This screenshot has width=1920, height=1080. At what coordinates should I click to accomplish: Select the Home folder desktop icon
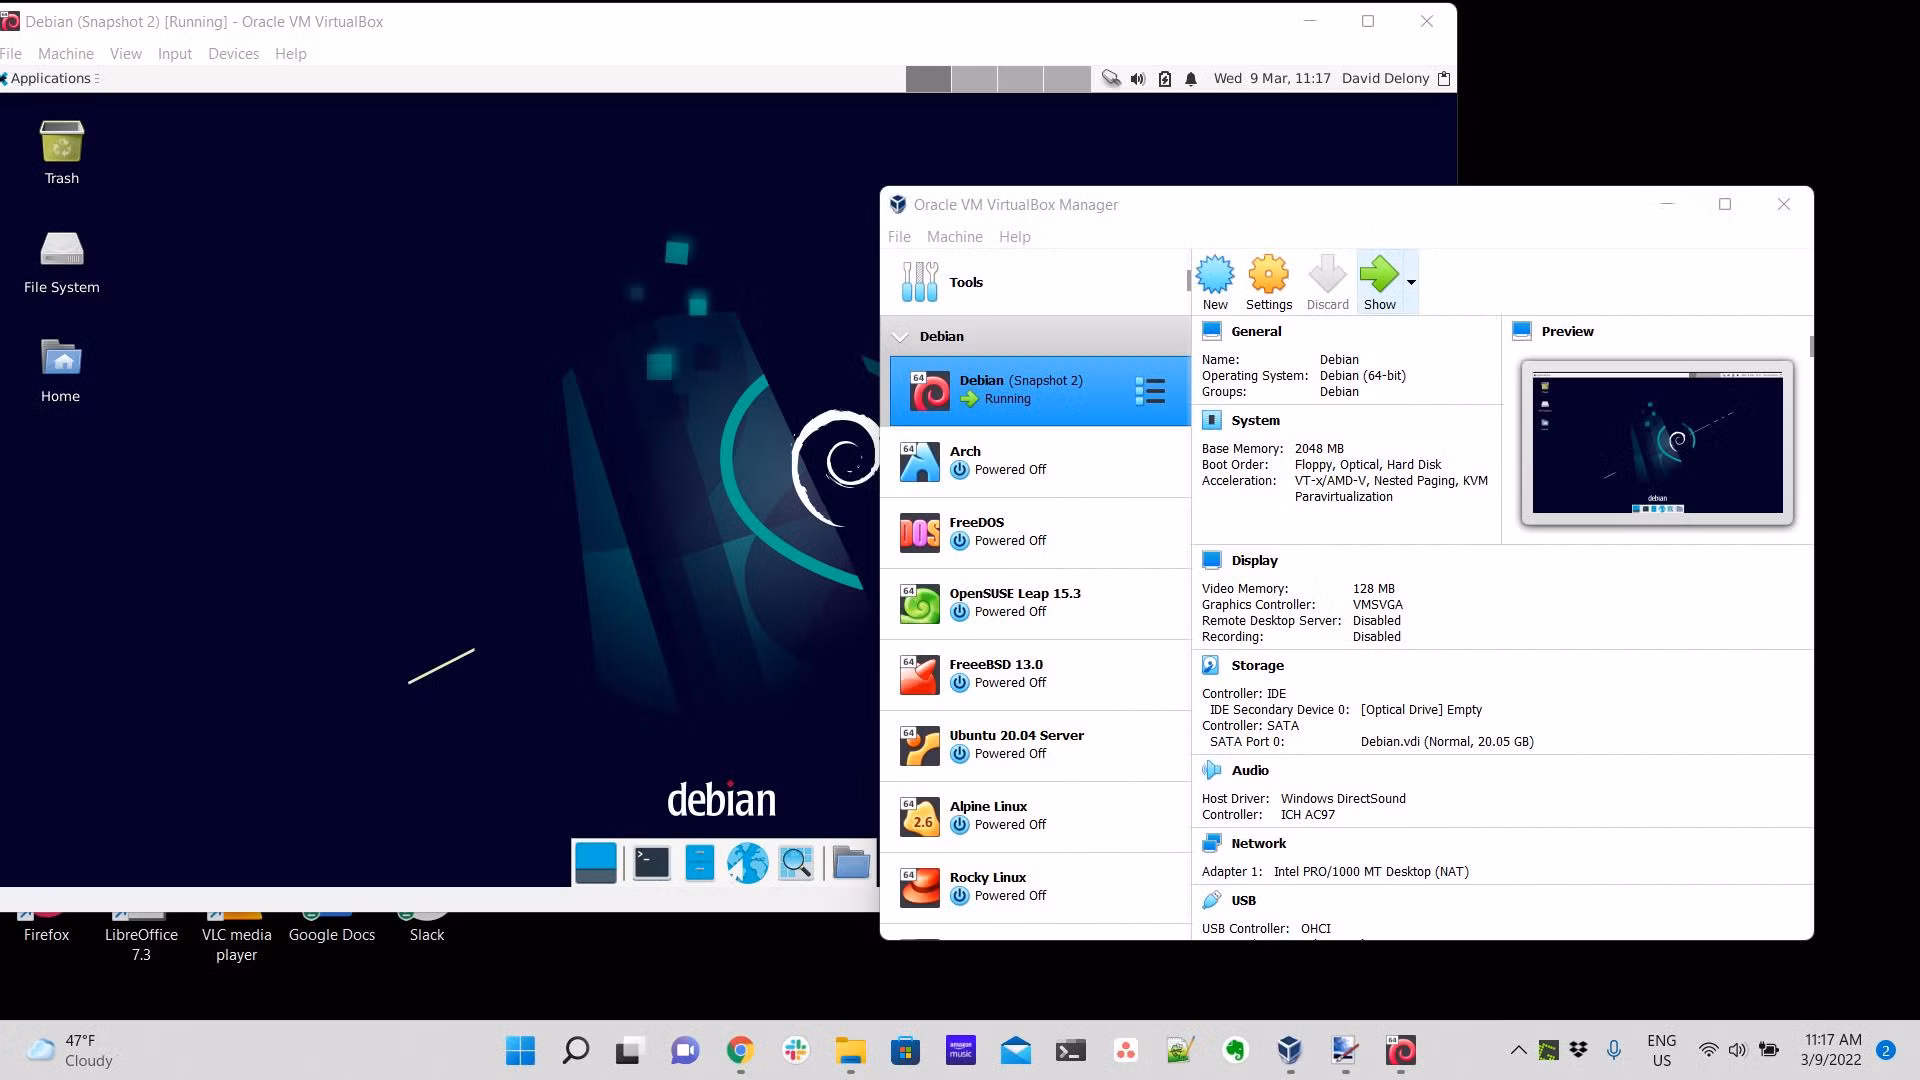[61, 371]
